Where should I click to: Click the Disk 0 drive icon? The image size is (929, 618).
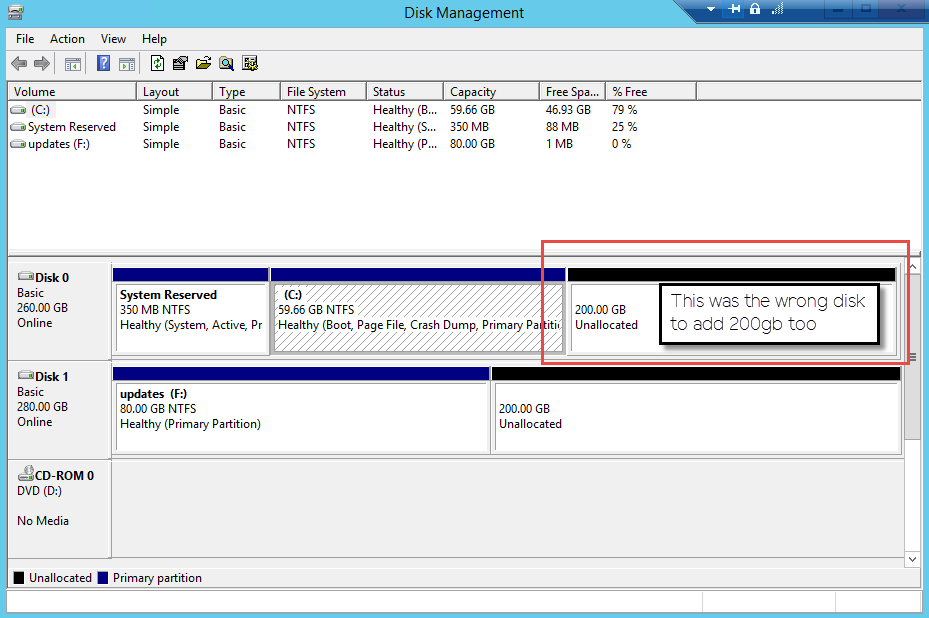tap(25, 276)
